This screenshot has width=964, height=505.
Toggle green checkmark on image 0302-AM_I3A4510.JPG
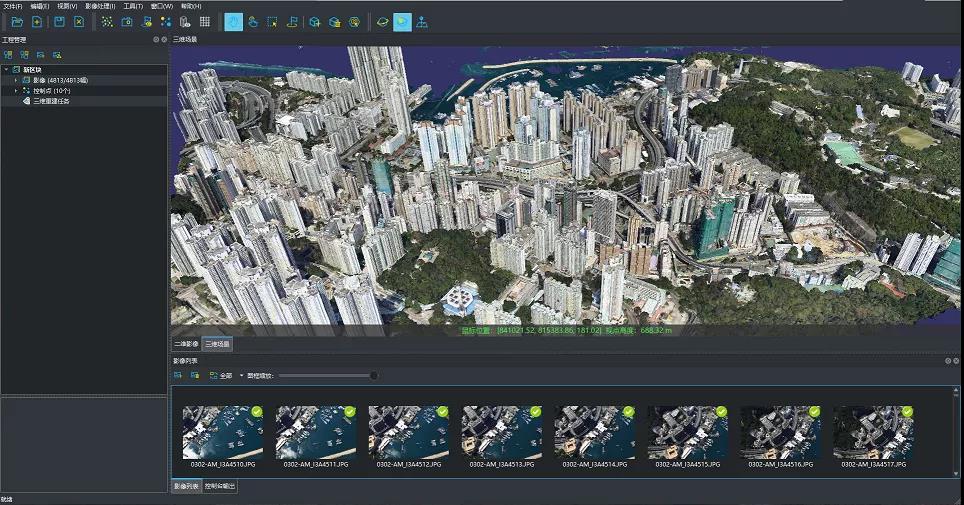pyautogui.click(x=256, y=411)
